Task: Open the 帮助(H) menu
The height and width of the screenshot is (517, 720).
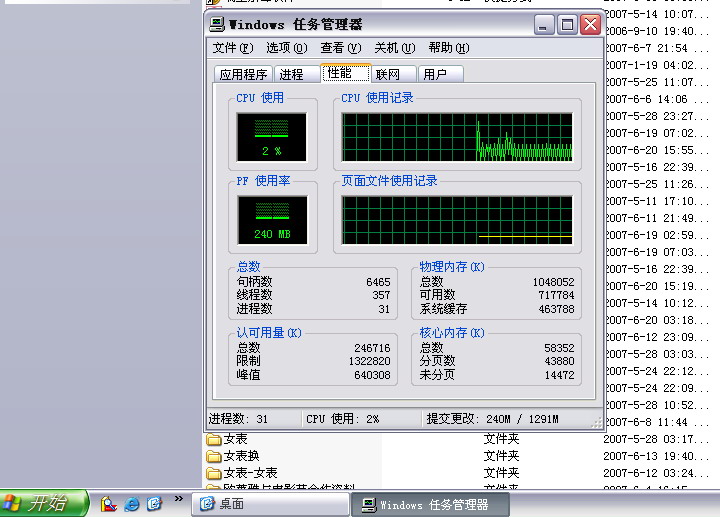Action: pyautogui.click(x=449, y=48)
